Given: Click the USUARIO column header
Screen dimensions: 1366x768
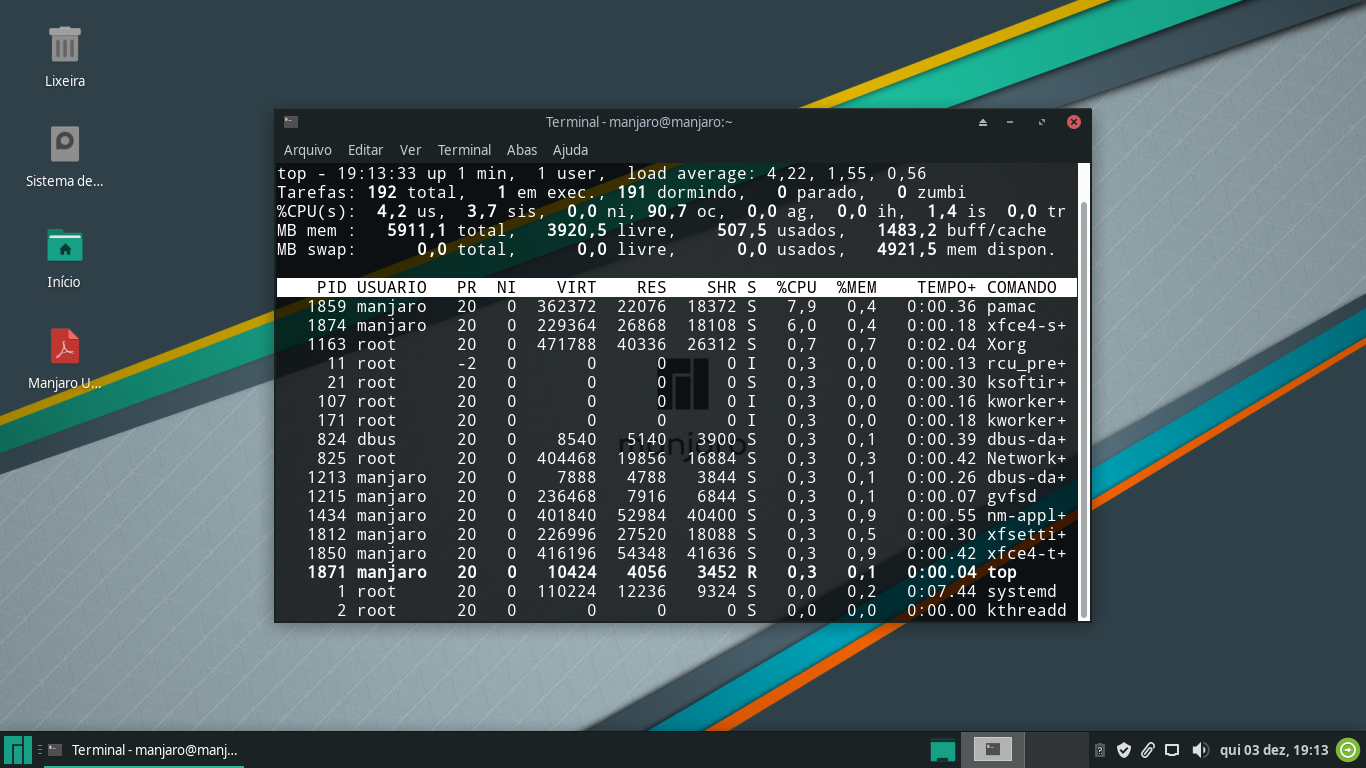Looking at the screenshot, I should pos(392,288).
